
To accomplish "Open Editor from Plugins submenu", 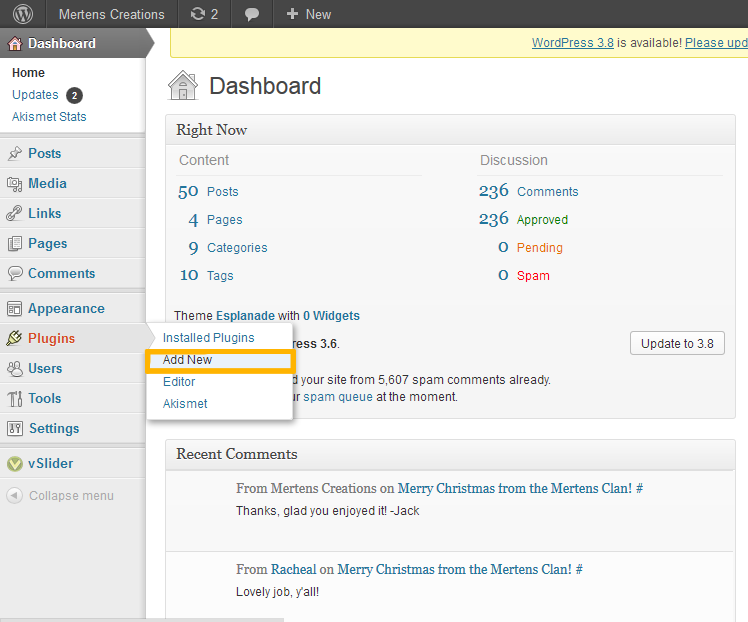I will point(179,382).
